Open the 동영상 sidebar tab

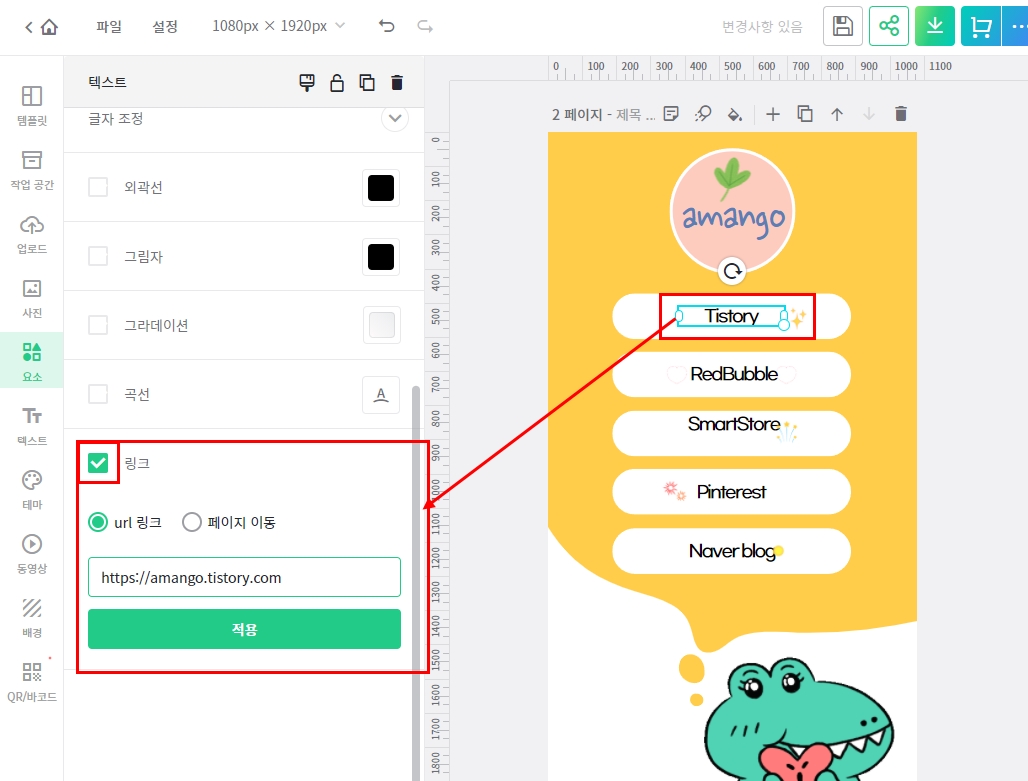31,554
